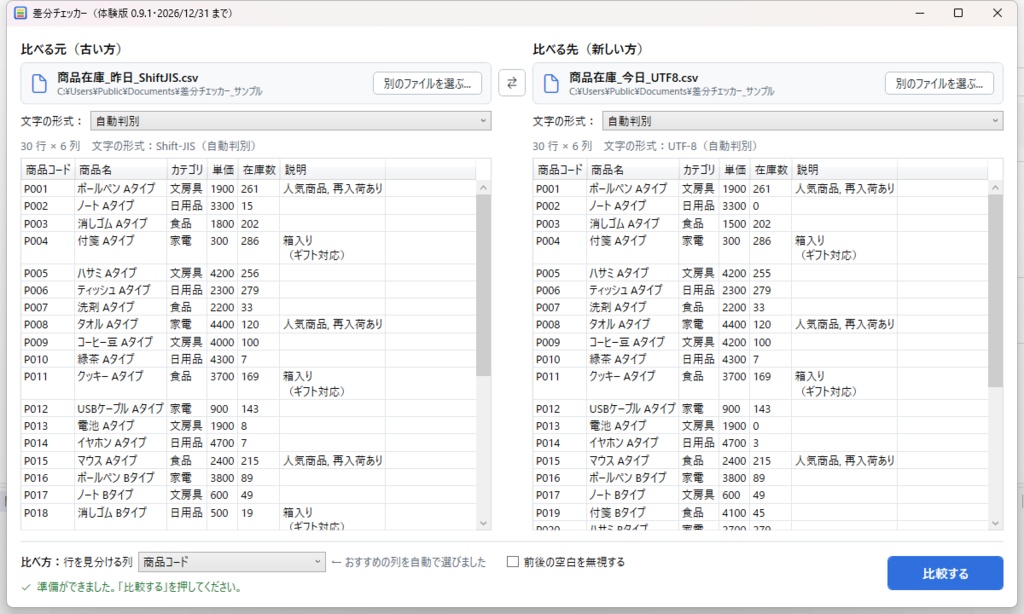The image size is (1024, 614).
Task: Click left table 商品名 column header
Action: (x=121, y=170)
